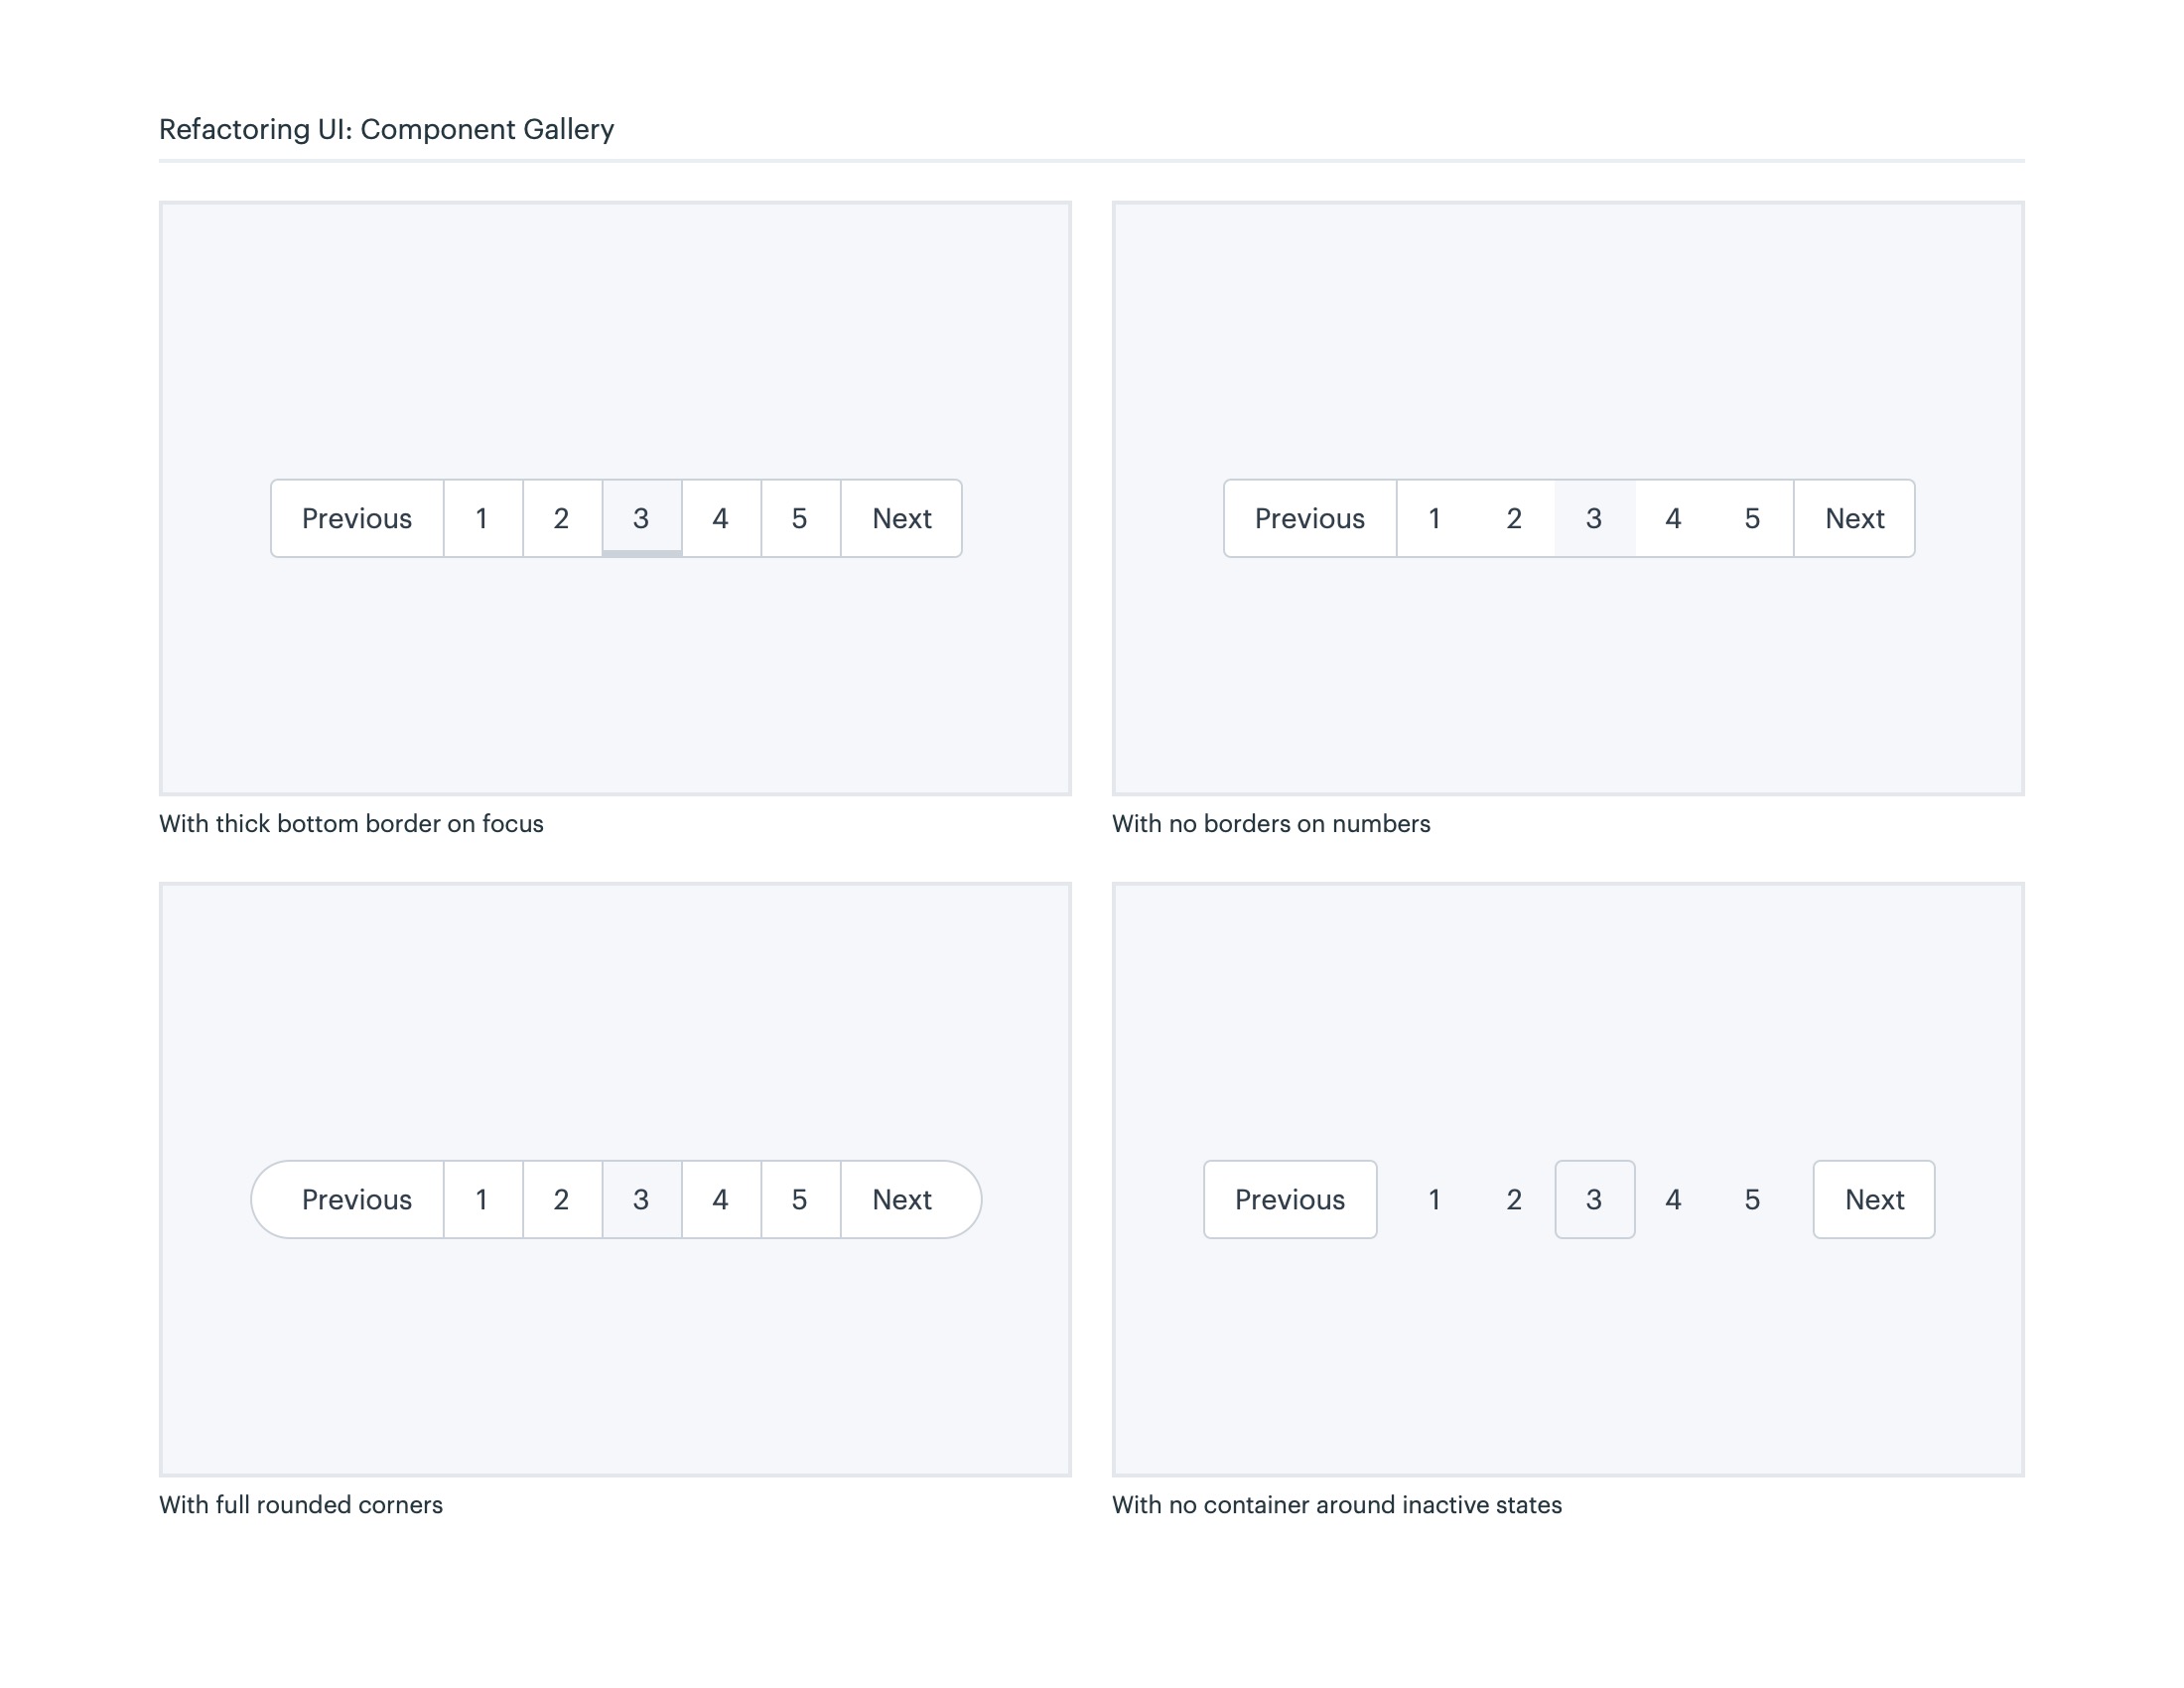
Task: Select page 5 in no-container pagination
Action: [x=1752, y=1199]
